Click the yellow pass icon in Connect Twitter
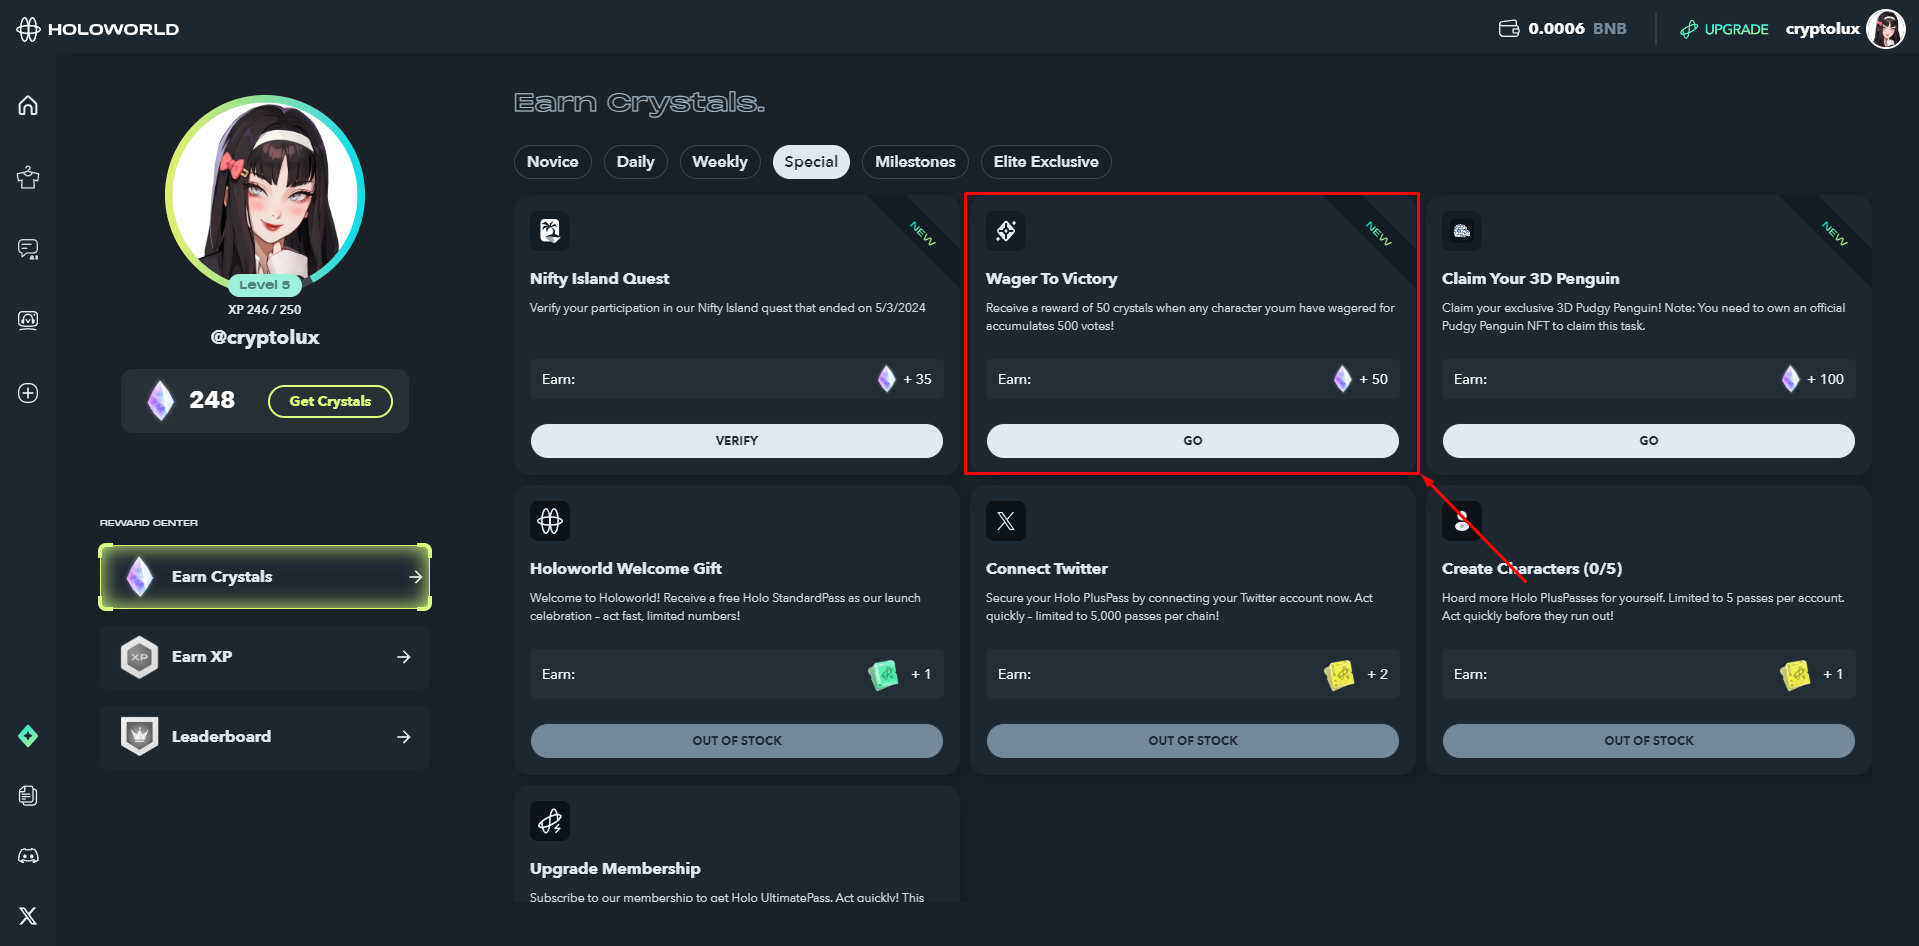 click(1340, 675)
